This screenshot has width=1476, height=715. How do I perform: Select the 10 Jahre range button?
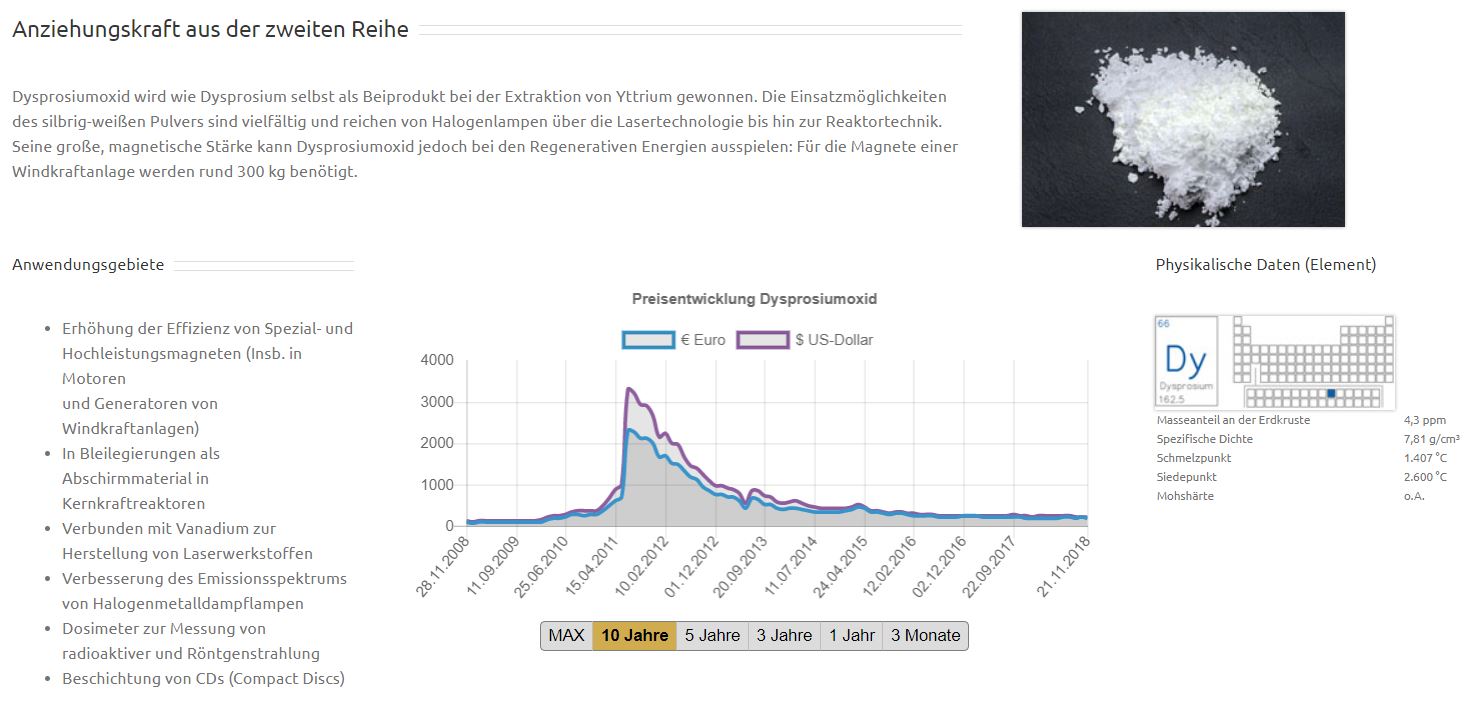point(634,636)
